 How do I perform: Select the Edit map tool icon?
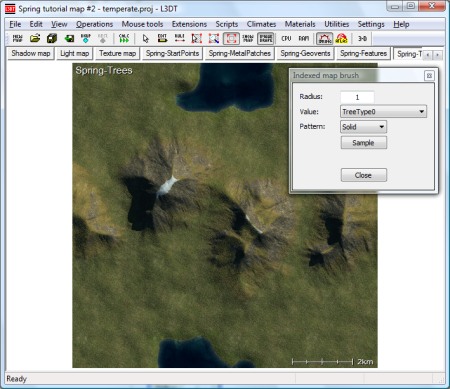coord(162,39)
